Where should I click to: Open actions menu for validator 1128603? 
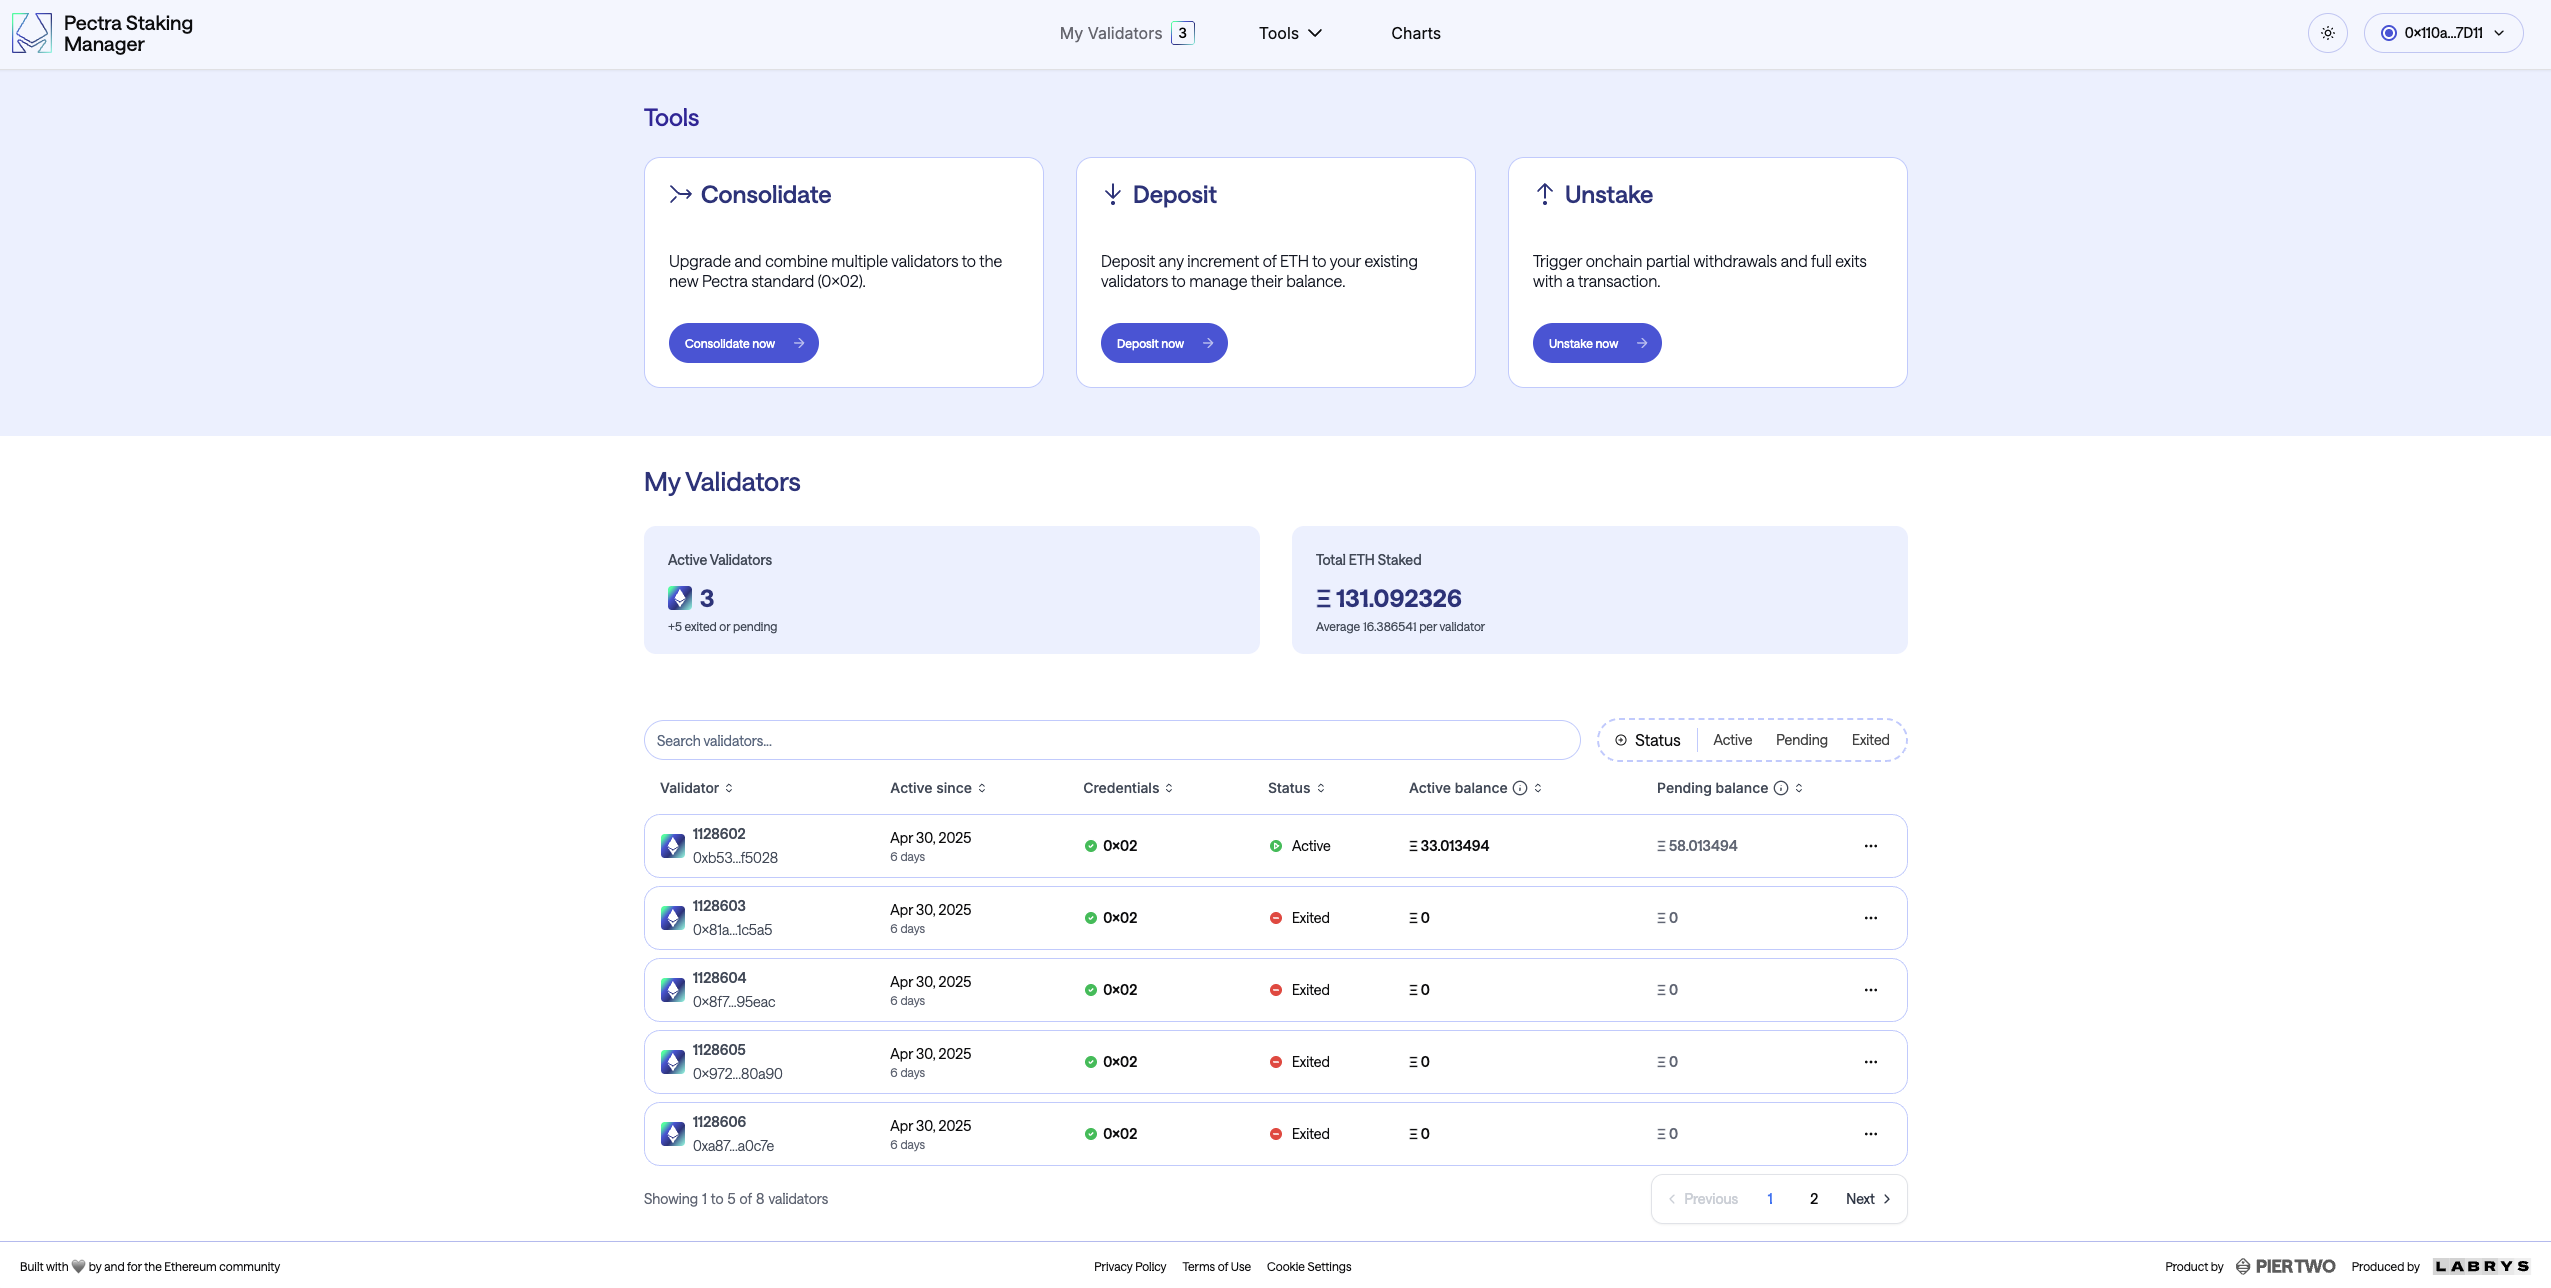(x=1869, y=917)
